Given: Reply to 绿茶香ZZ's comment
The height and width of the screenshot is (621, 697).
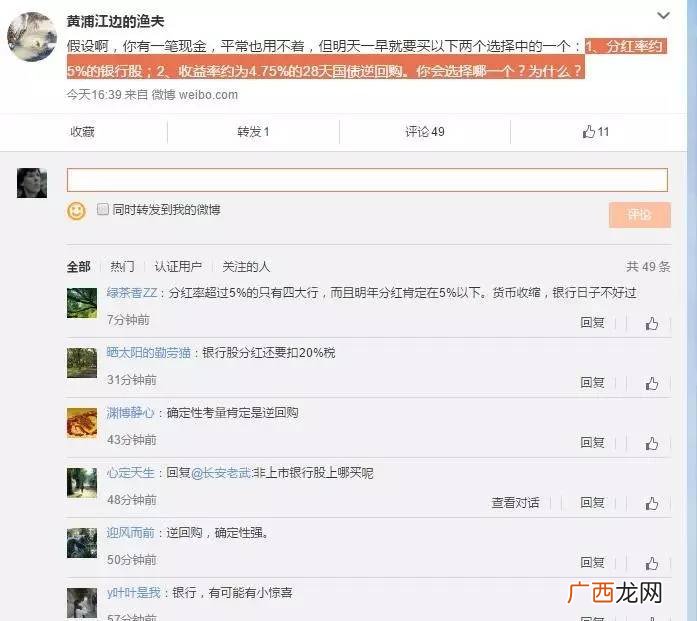Looking at the screenshot, I should click(x=592, y=322).
